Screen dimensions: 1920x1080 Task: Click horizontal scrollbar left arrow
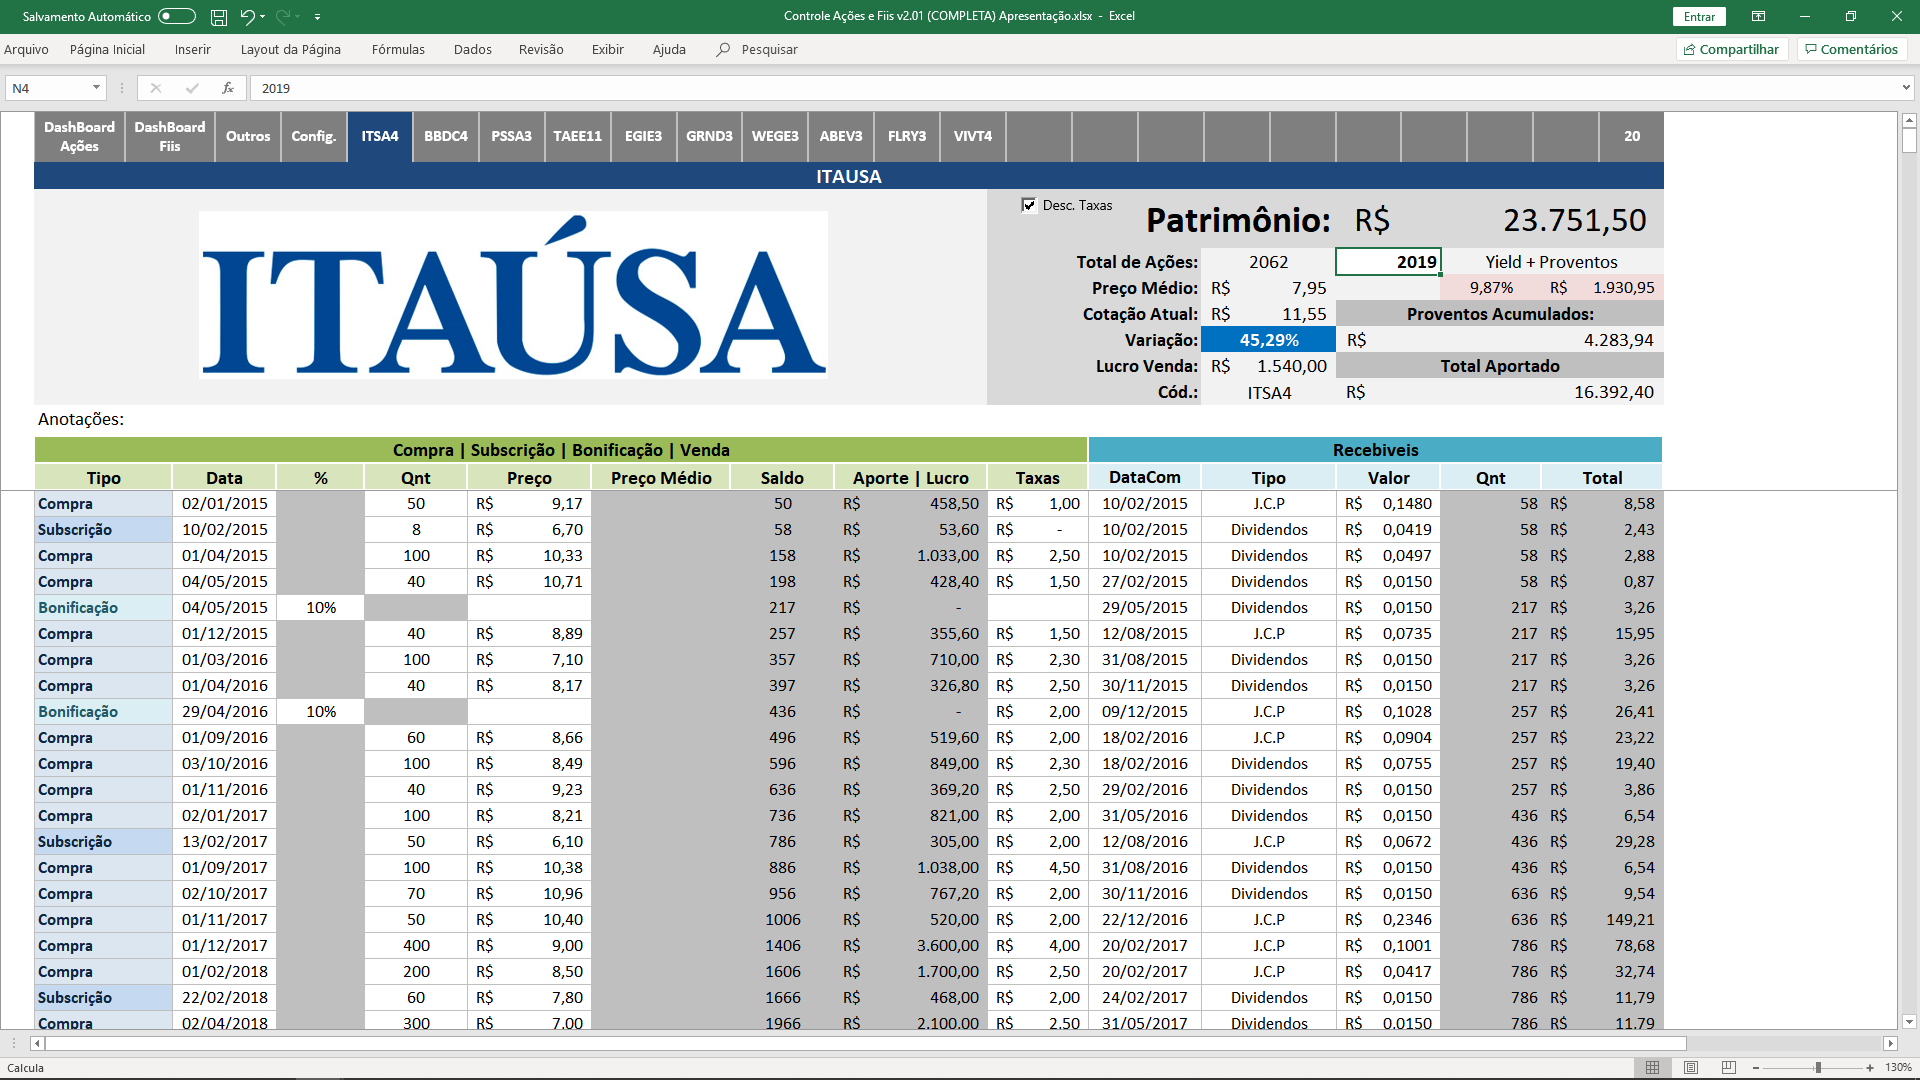pos(38,1044)
